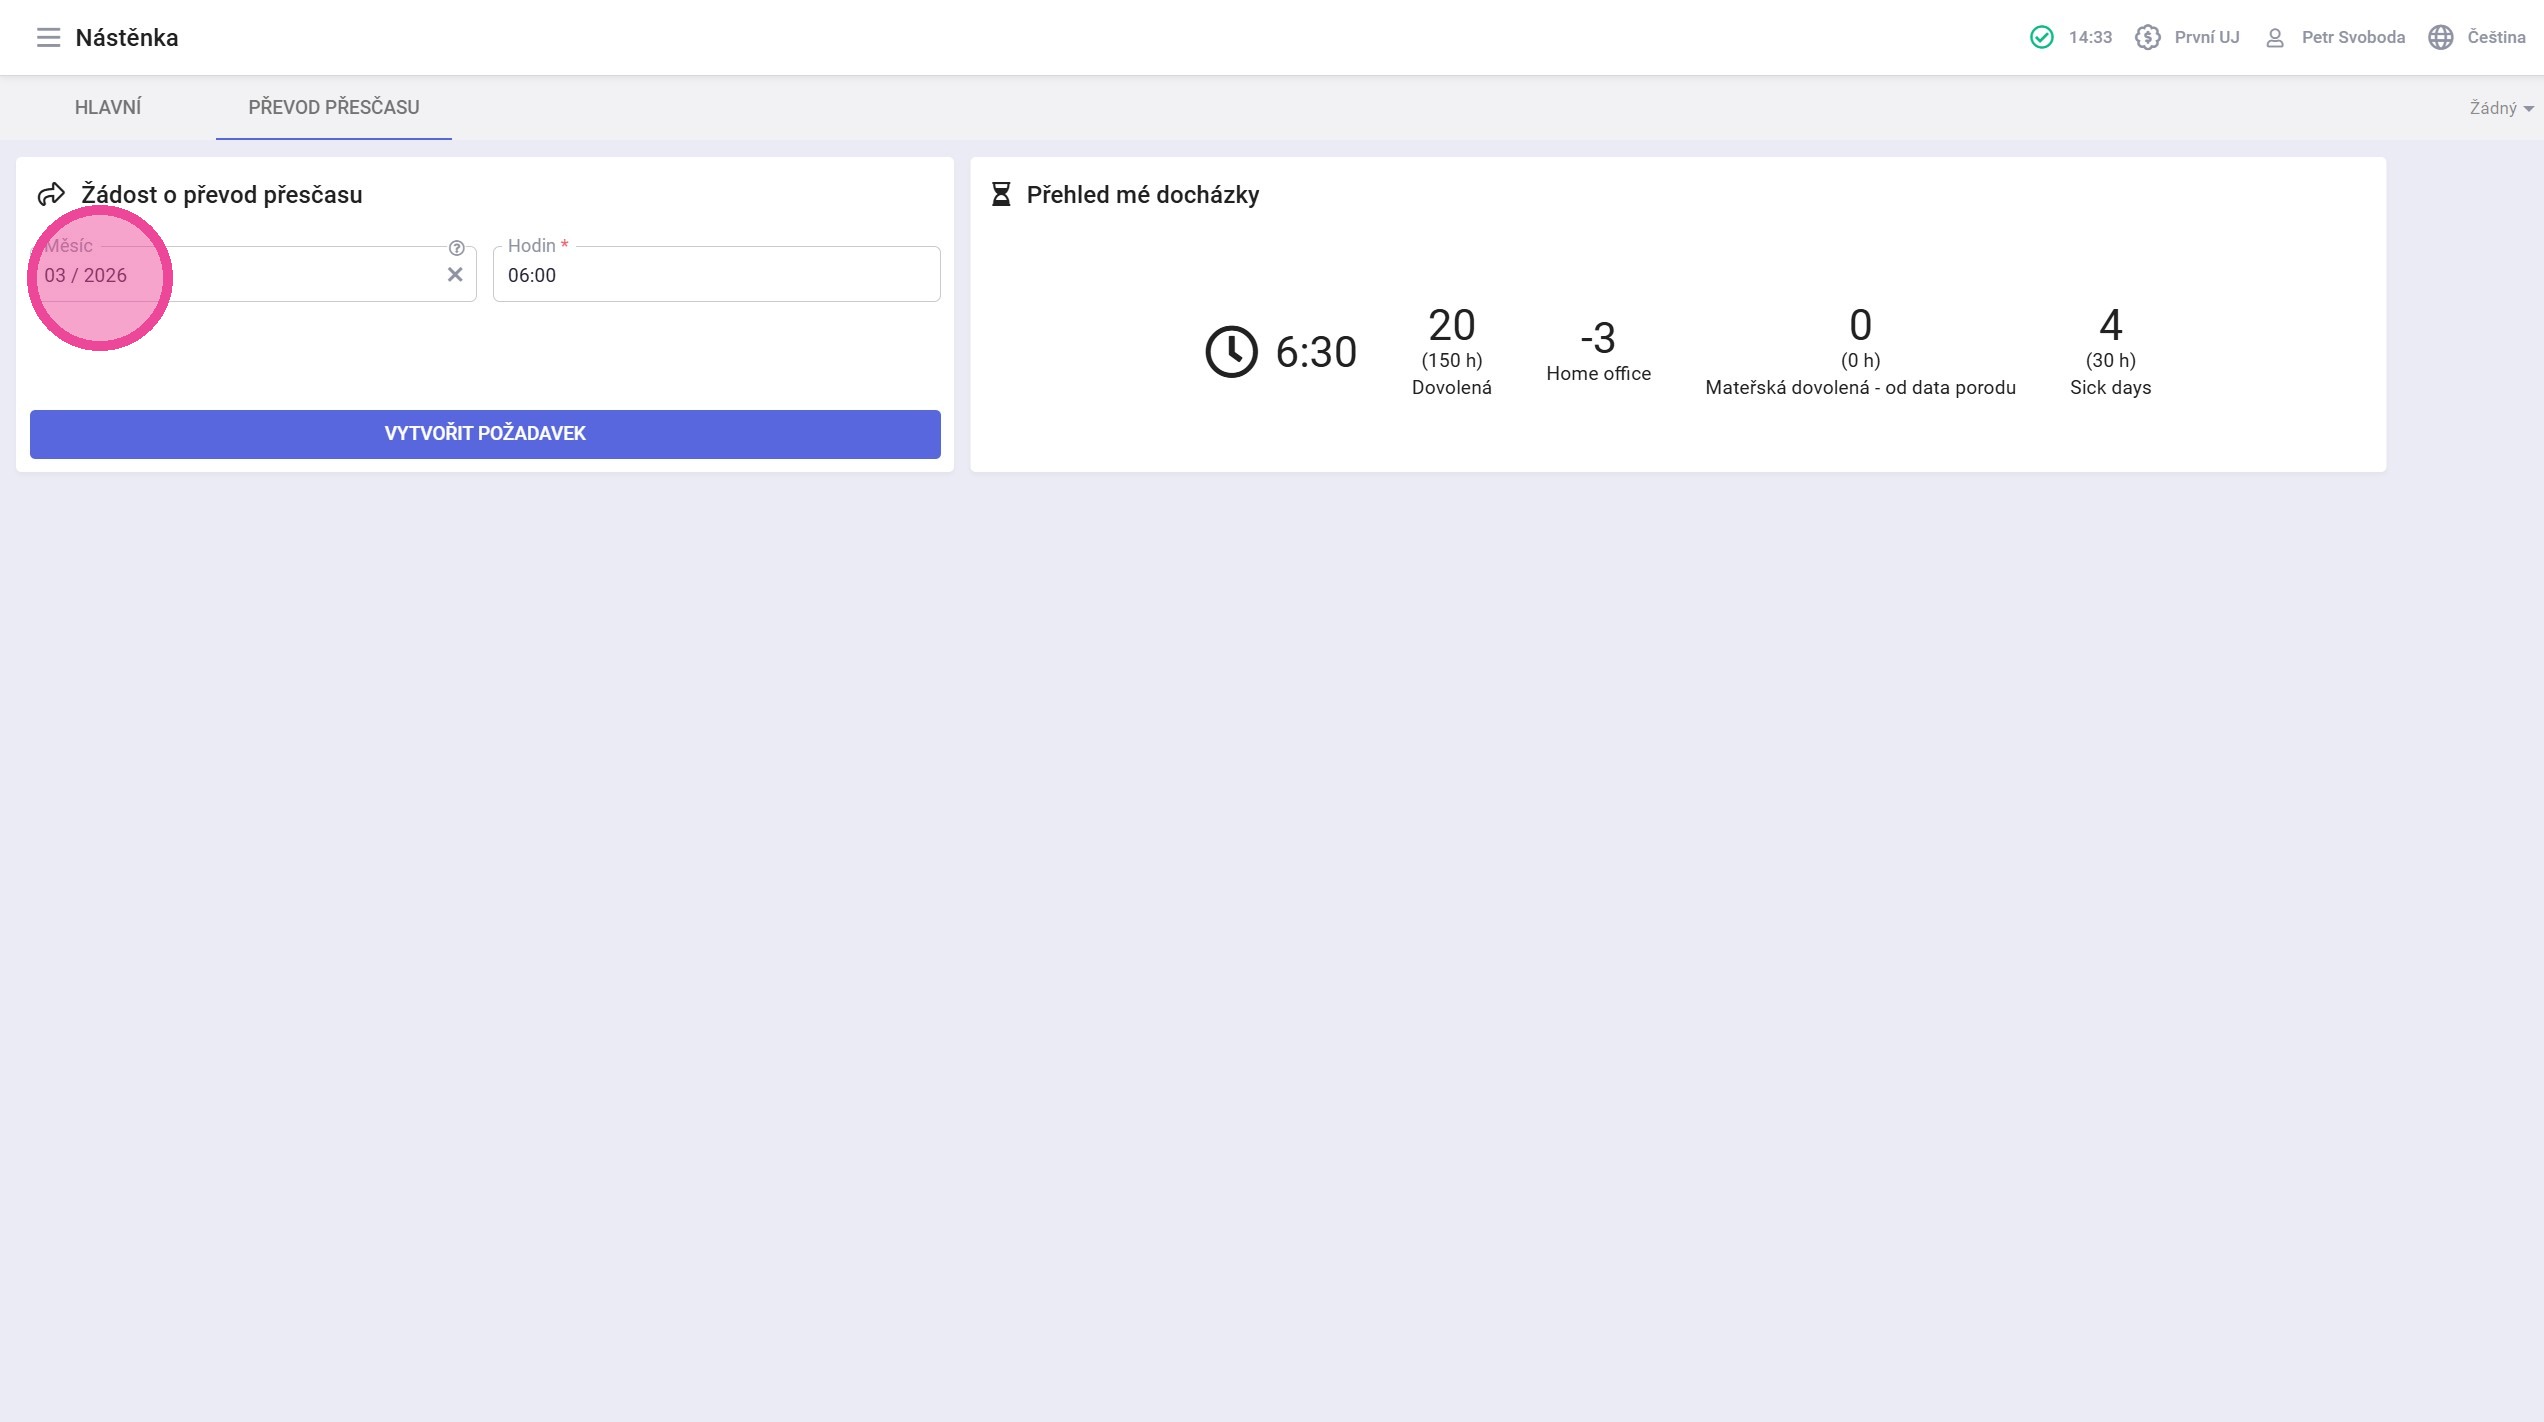The height and width of the screenshot is (1422, 2544).
Task: Open the hamburger navigation menu
Action: (48, 38)
